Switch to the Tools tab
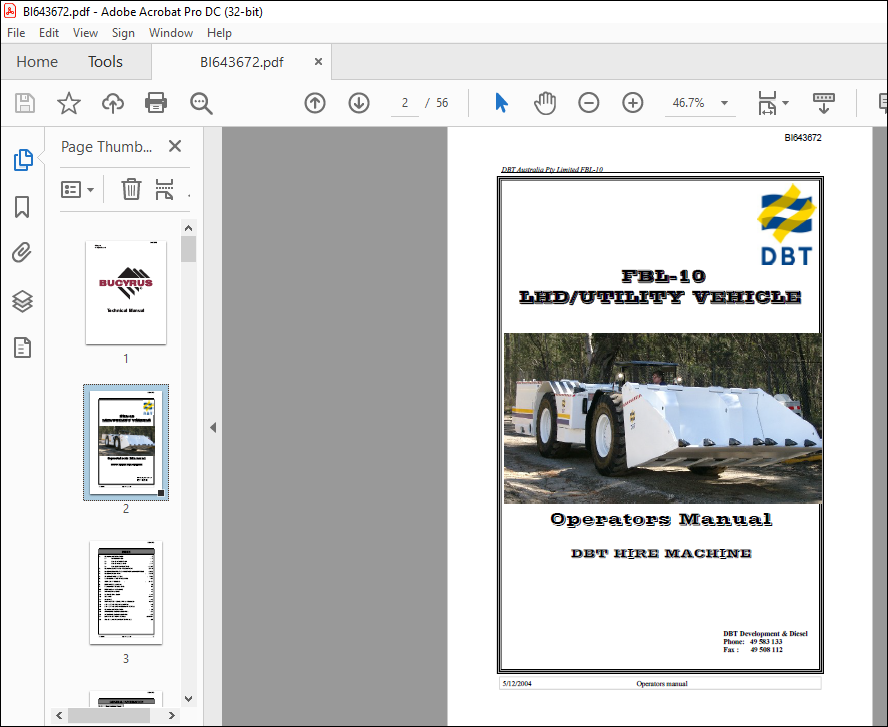888x727 pixels. pyautogui.click(x=105, y=62)
